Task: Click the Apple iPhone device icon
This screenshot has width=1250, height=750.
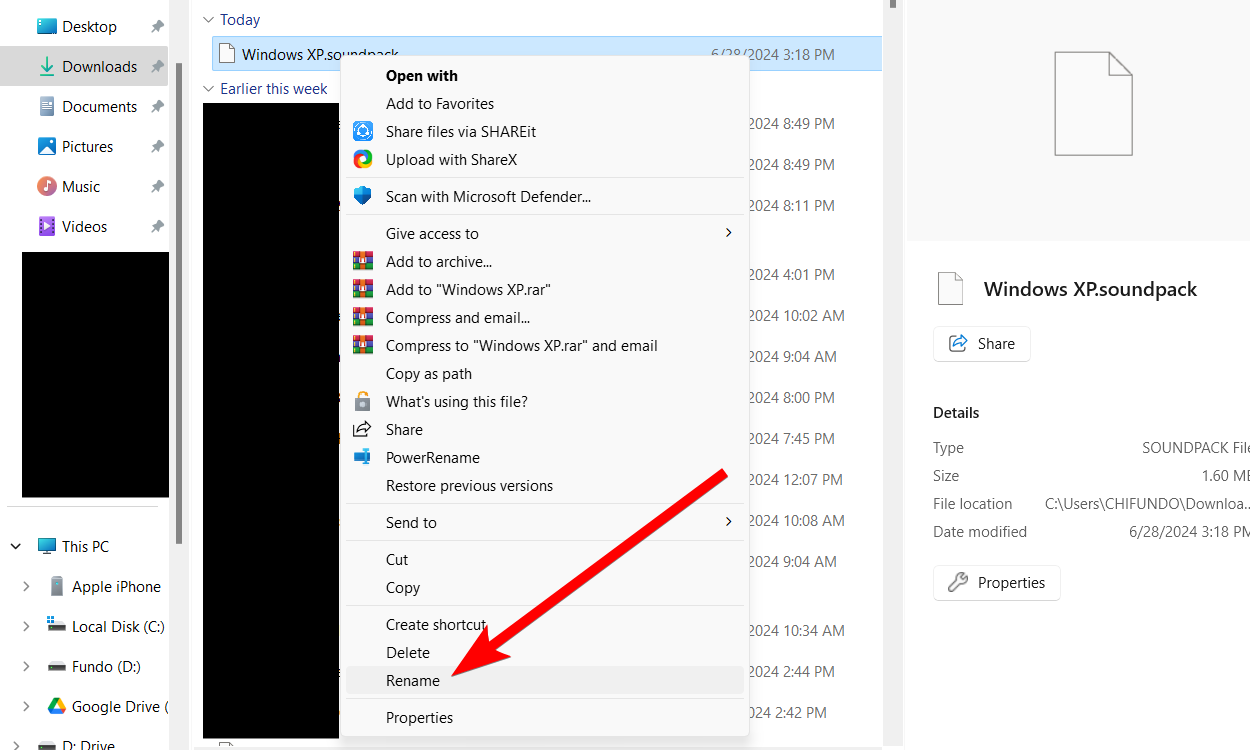Action: pyautogui.click(x=56, y=586)
